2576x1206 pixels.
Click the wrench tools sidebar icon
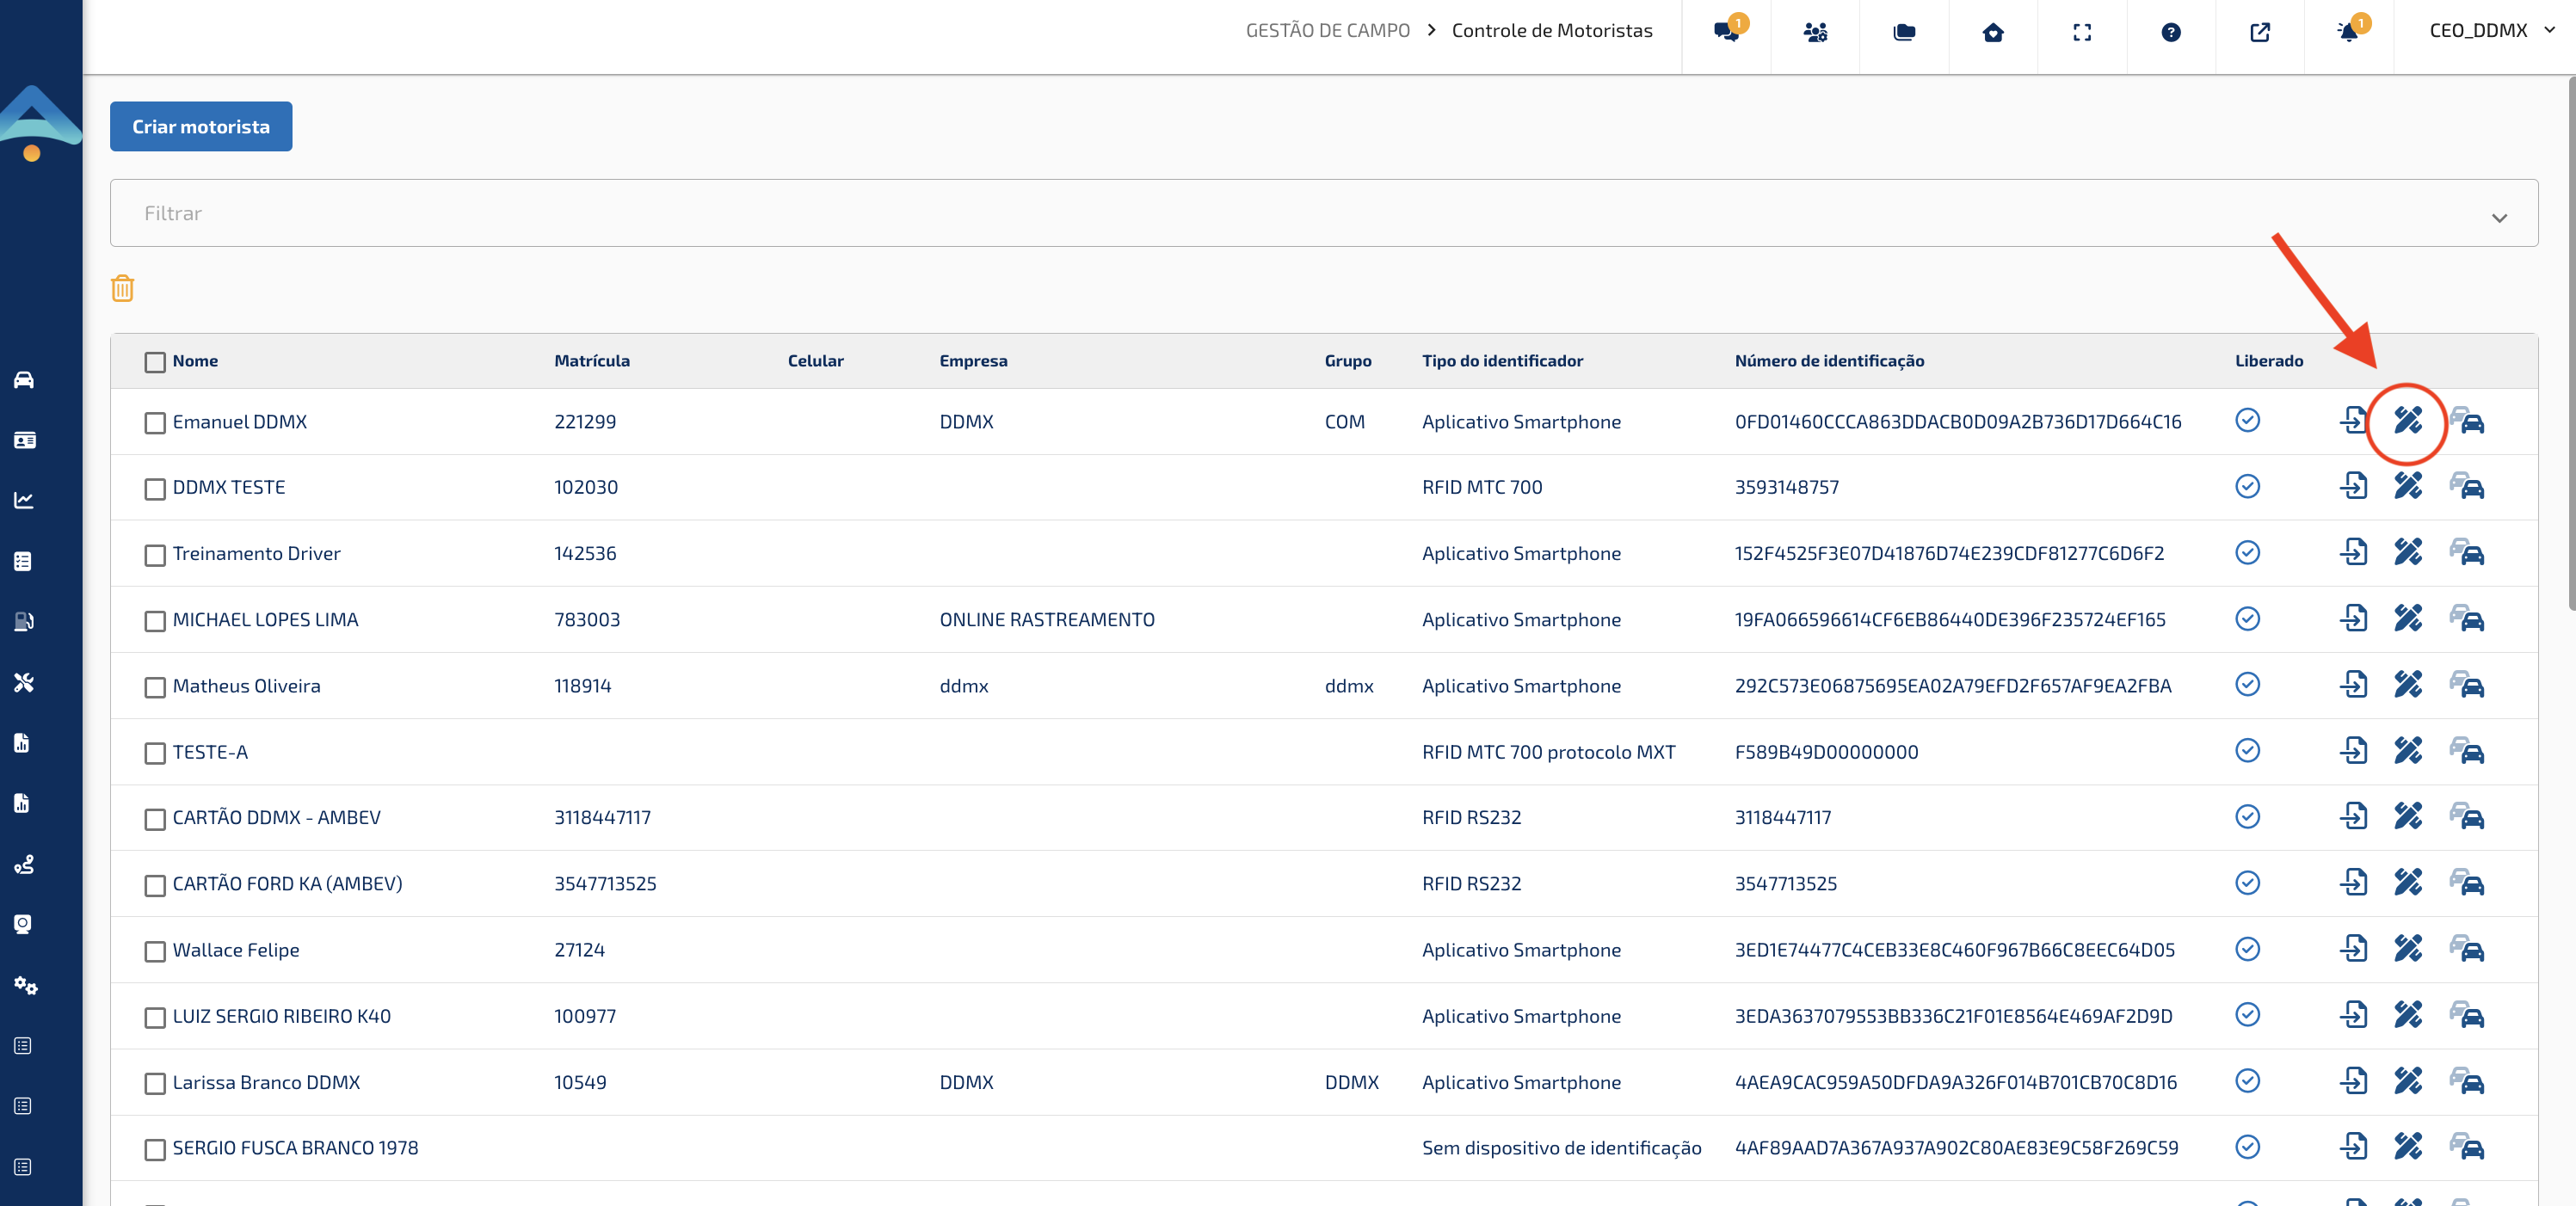24,682
